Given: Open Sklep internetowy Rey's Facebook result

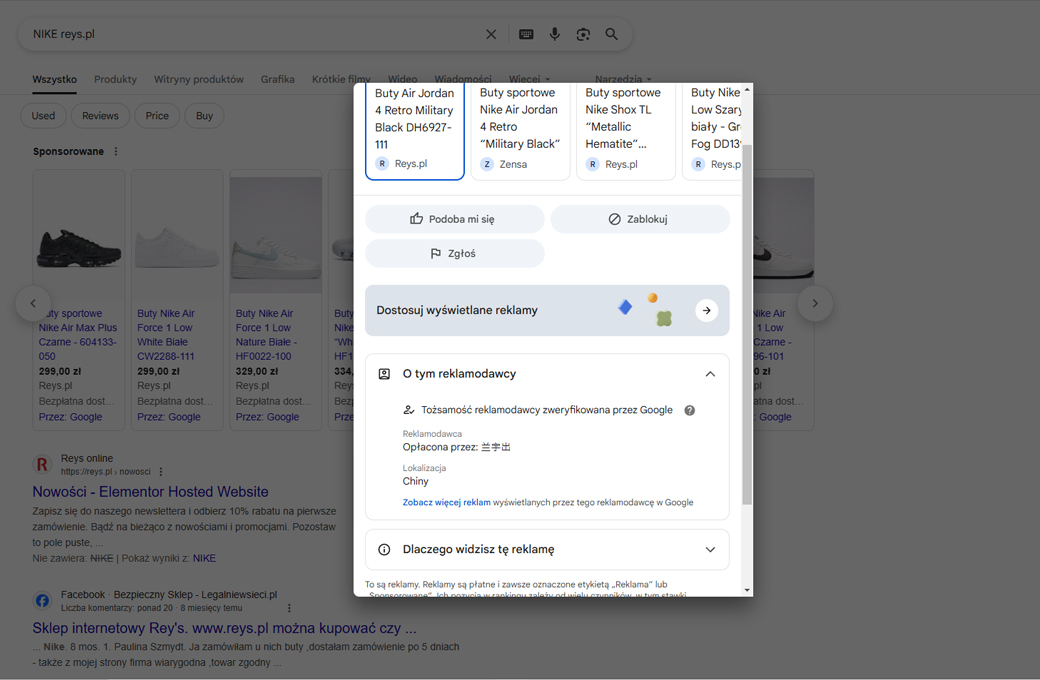Looking at the screenshot, I should (224, 628).
